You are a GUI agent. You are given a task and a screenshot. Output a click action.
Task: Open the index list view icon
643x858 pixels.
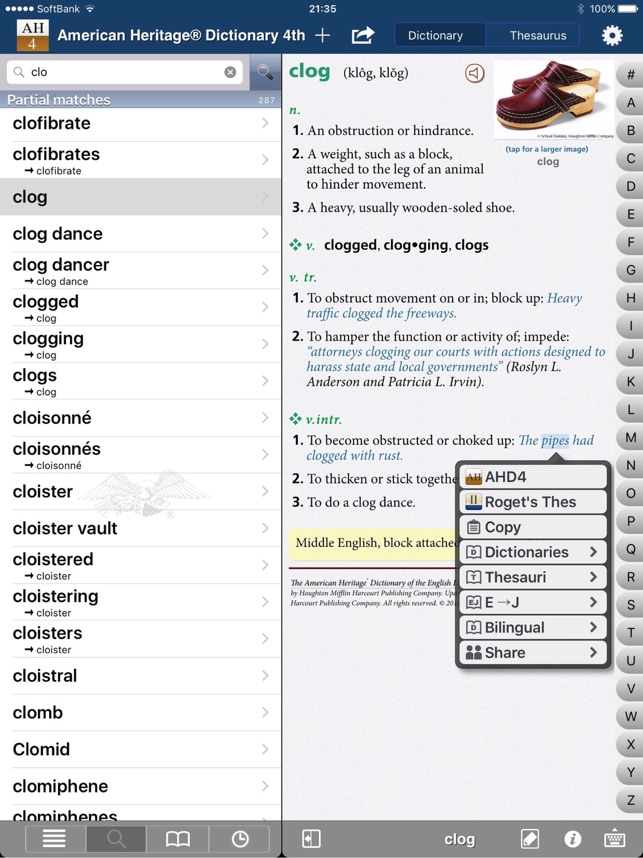pyautogui.click(x=55, y=838)
